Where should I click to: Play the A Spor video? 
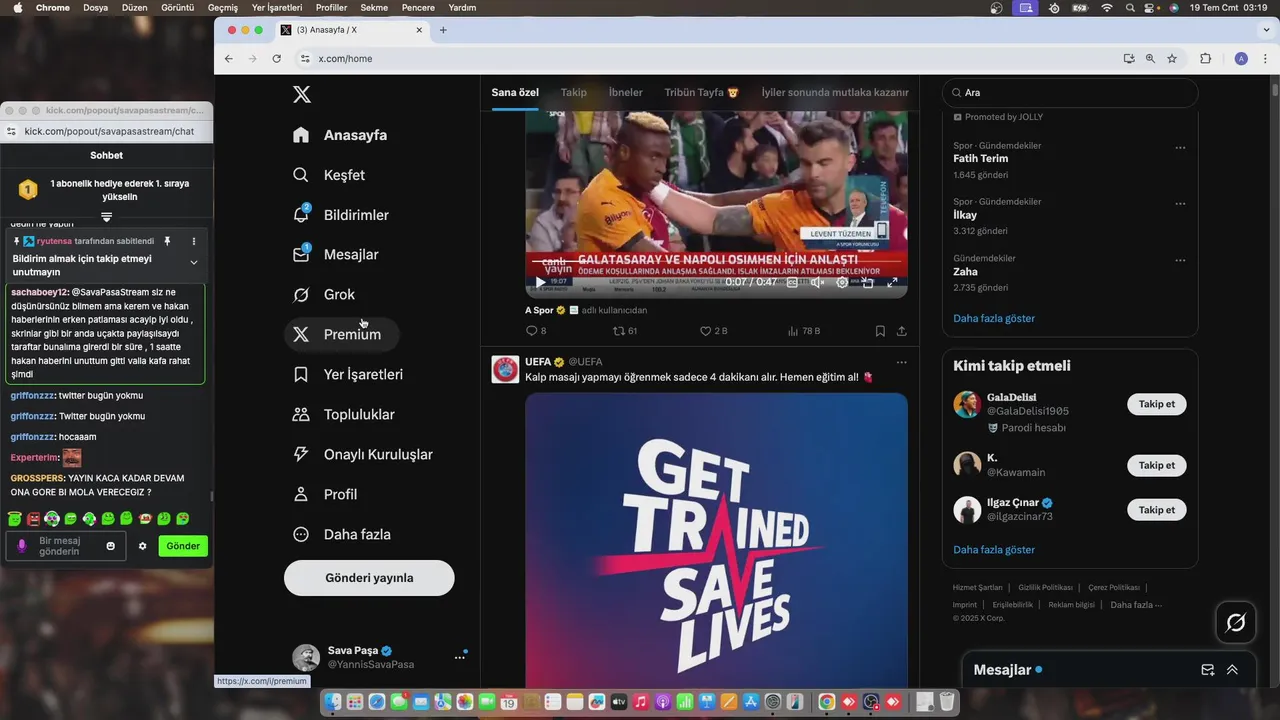pyautogui.click(x=541, y=283)
